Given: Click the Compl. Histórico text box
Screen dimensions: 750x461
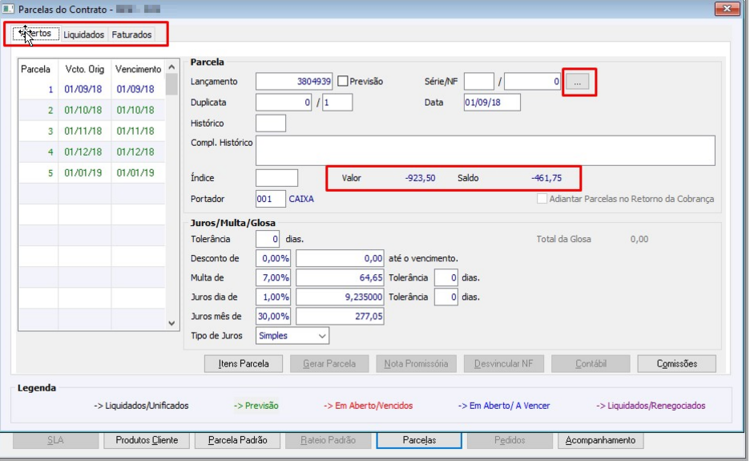Looking at the screenshot, I should pyautogui.click(x=485, y=150).
